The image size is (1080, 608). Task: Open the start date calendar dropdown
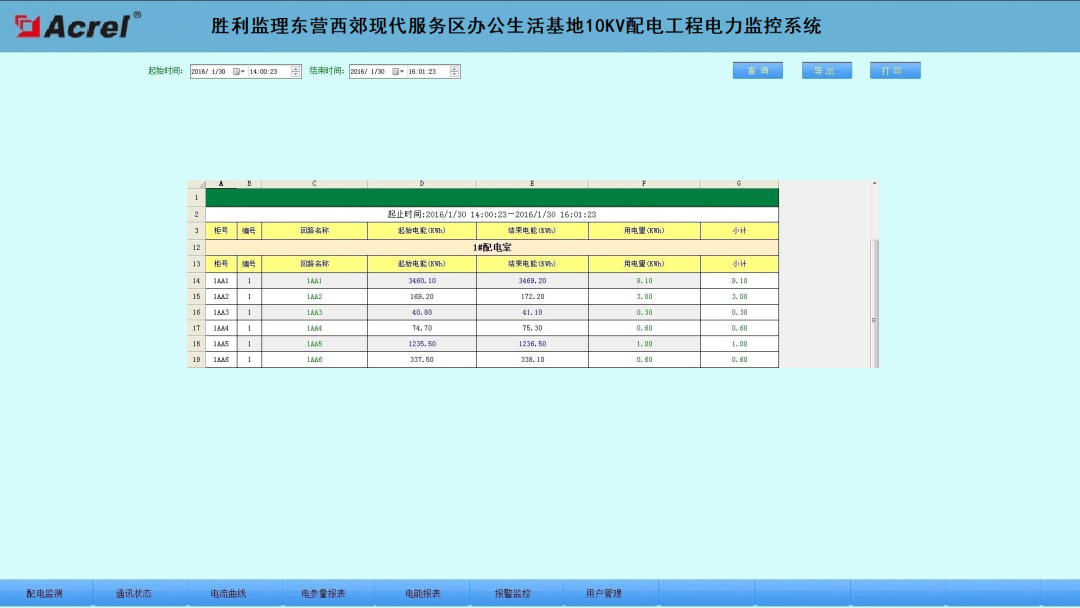point(239,71)
